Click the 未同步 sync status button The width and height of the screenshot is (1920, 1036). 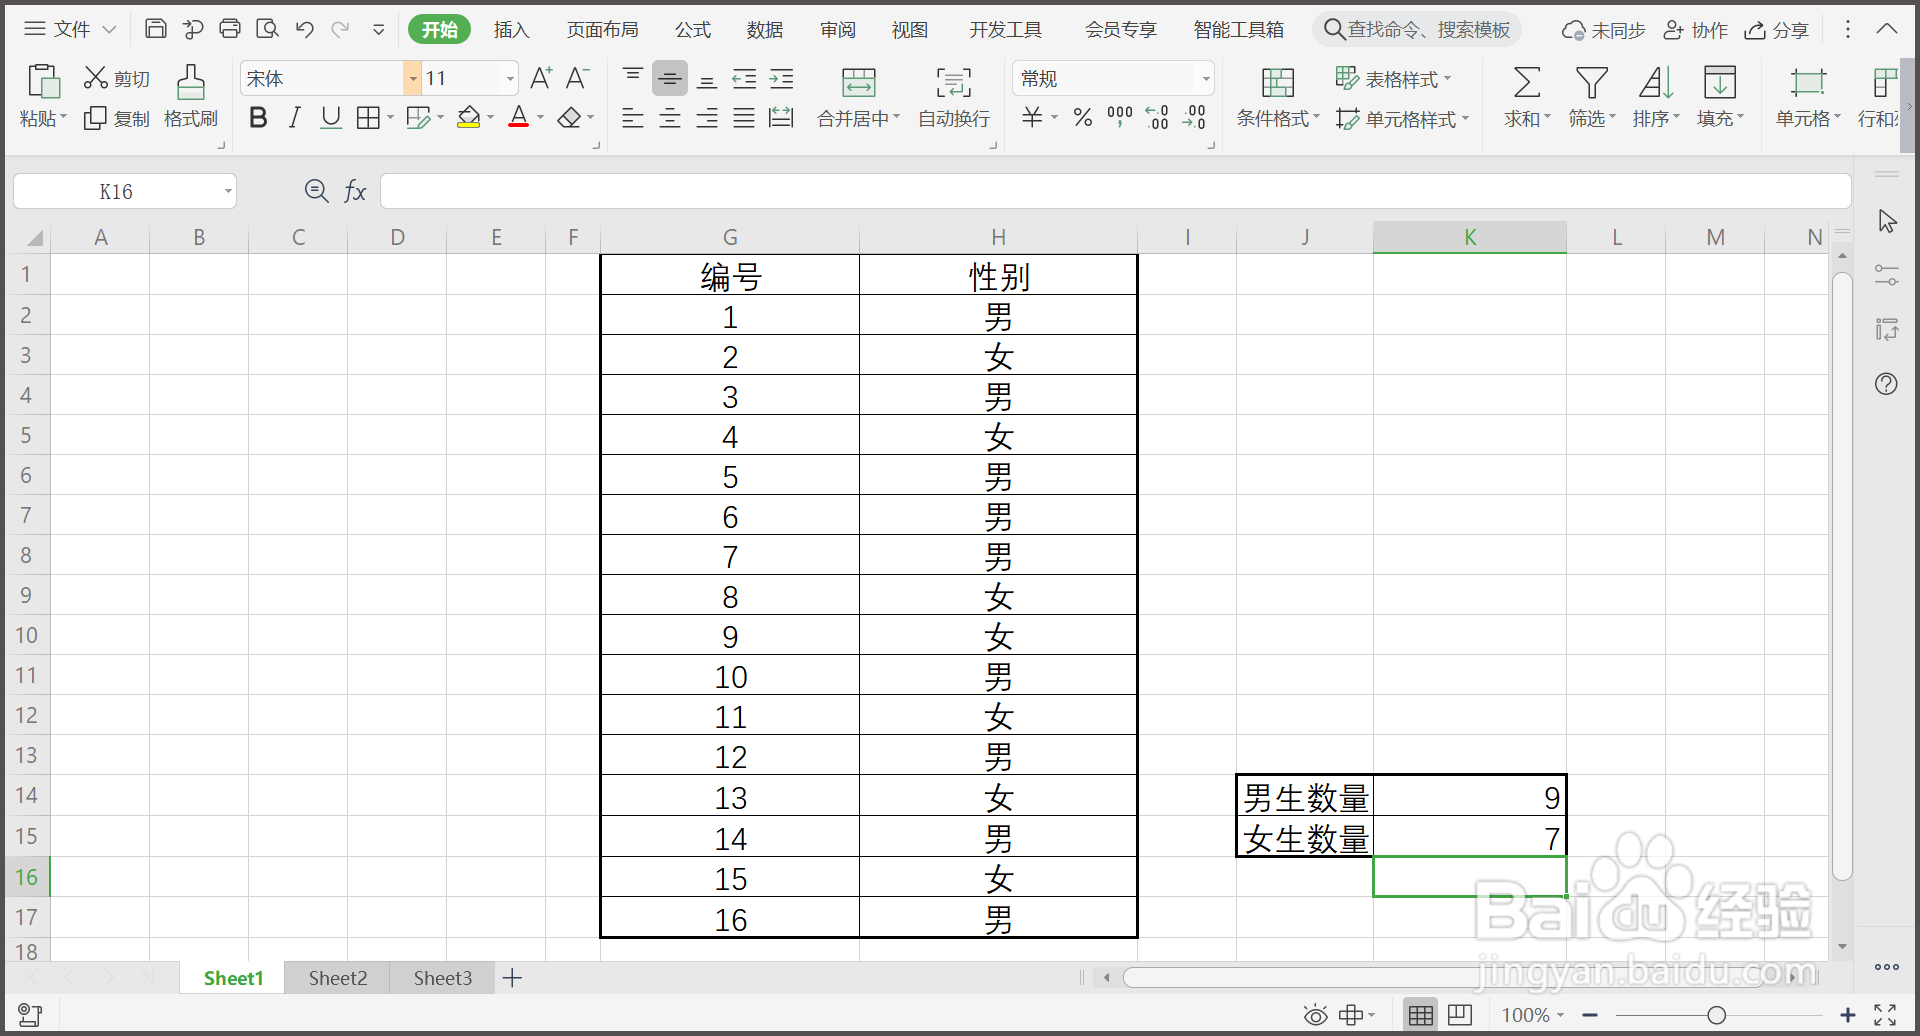tap(1604, 30)
